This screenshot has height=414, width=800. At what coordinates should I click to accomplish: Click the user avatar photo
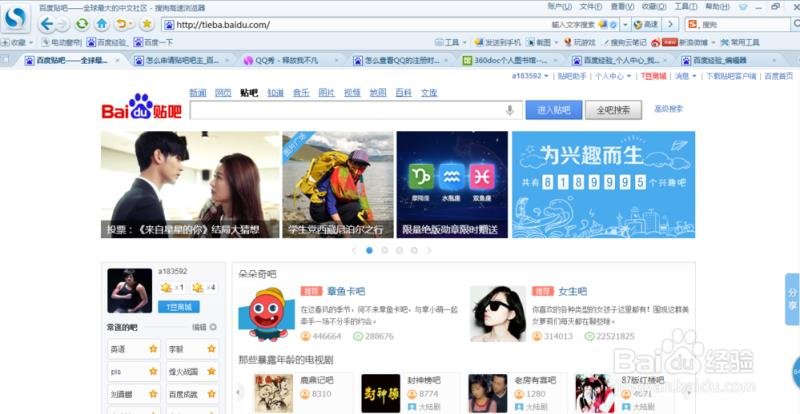point(130,290)
